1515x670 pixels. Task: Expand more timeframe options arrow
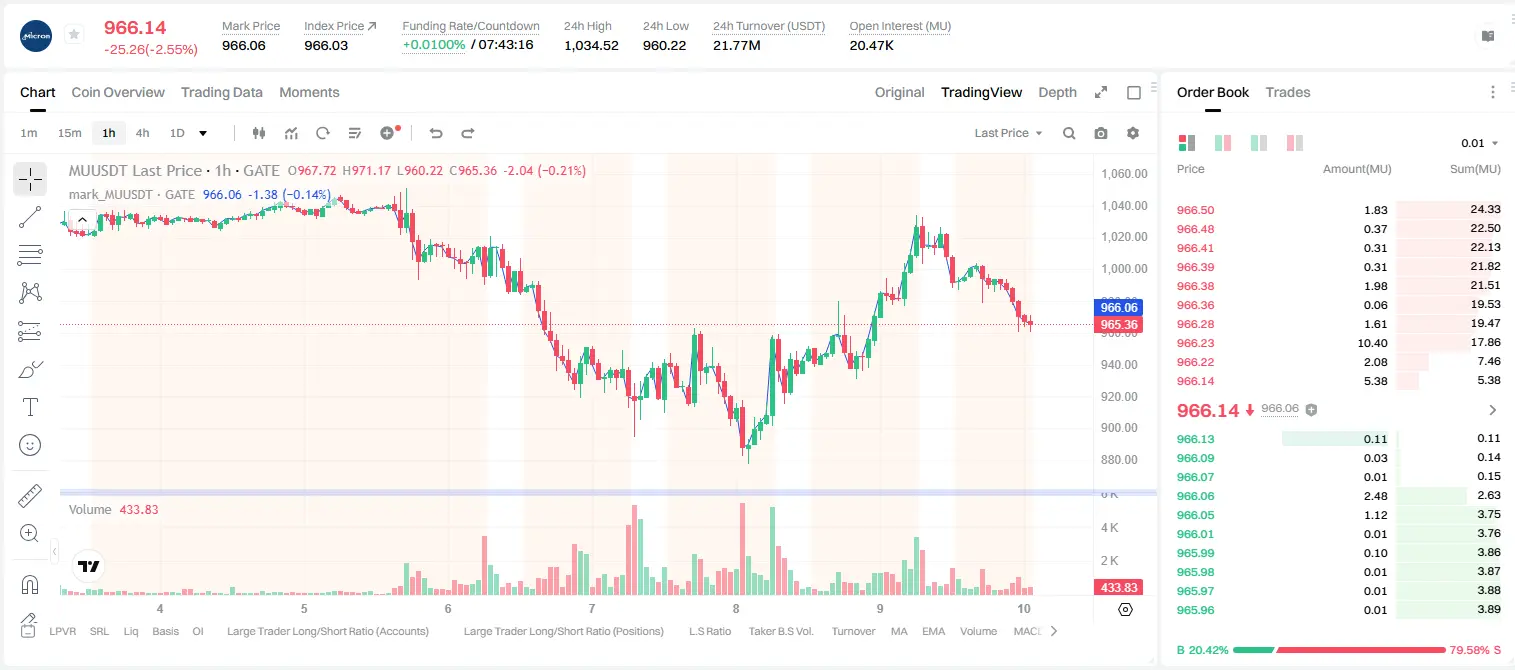(x=204, y=133)
